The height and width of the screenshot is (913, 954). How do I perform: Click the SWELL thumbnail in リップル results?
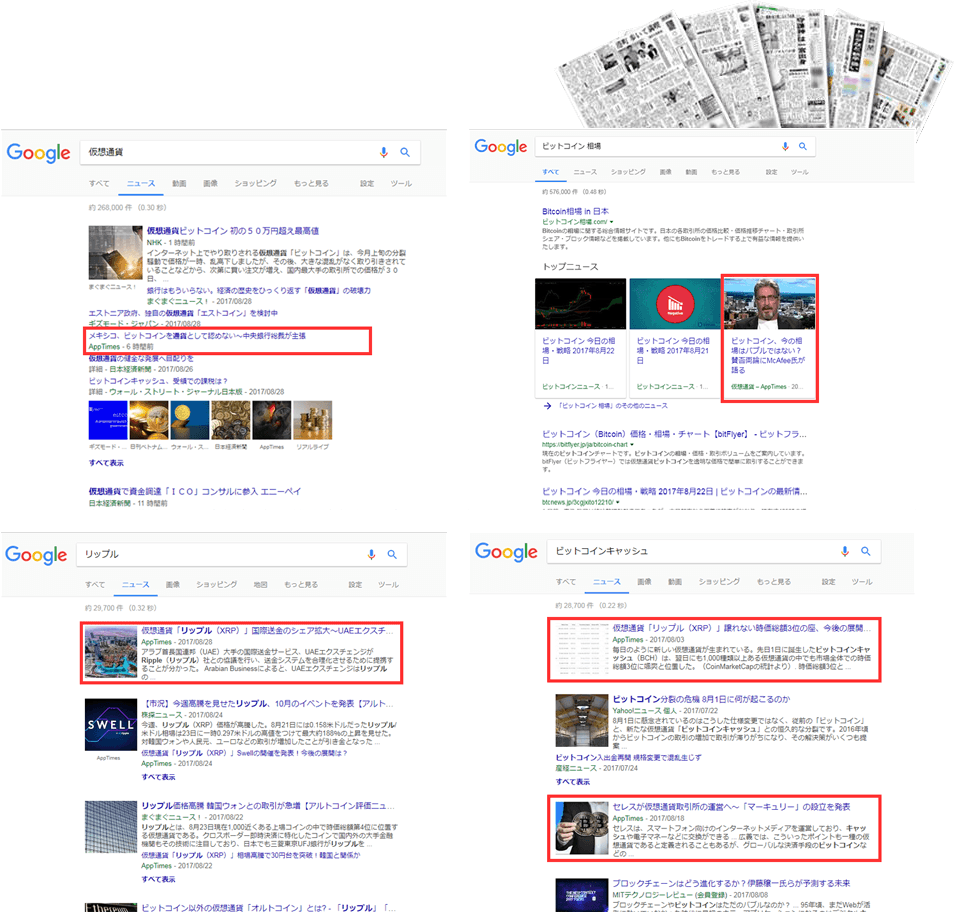click(x=111, y=726)
